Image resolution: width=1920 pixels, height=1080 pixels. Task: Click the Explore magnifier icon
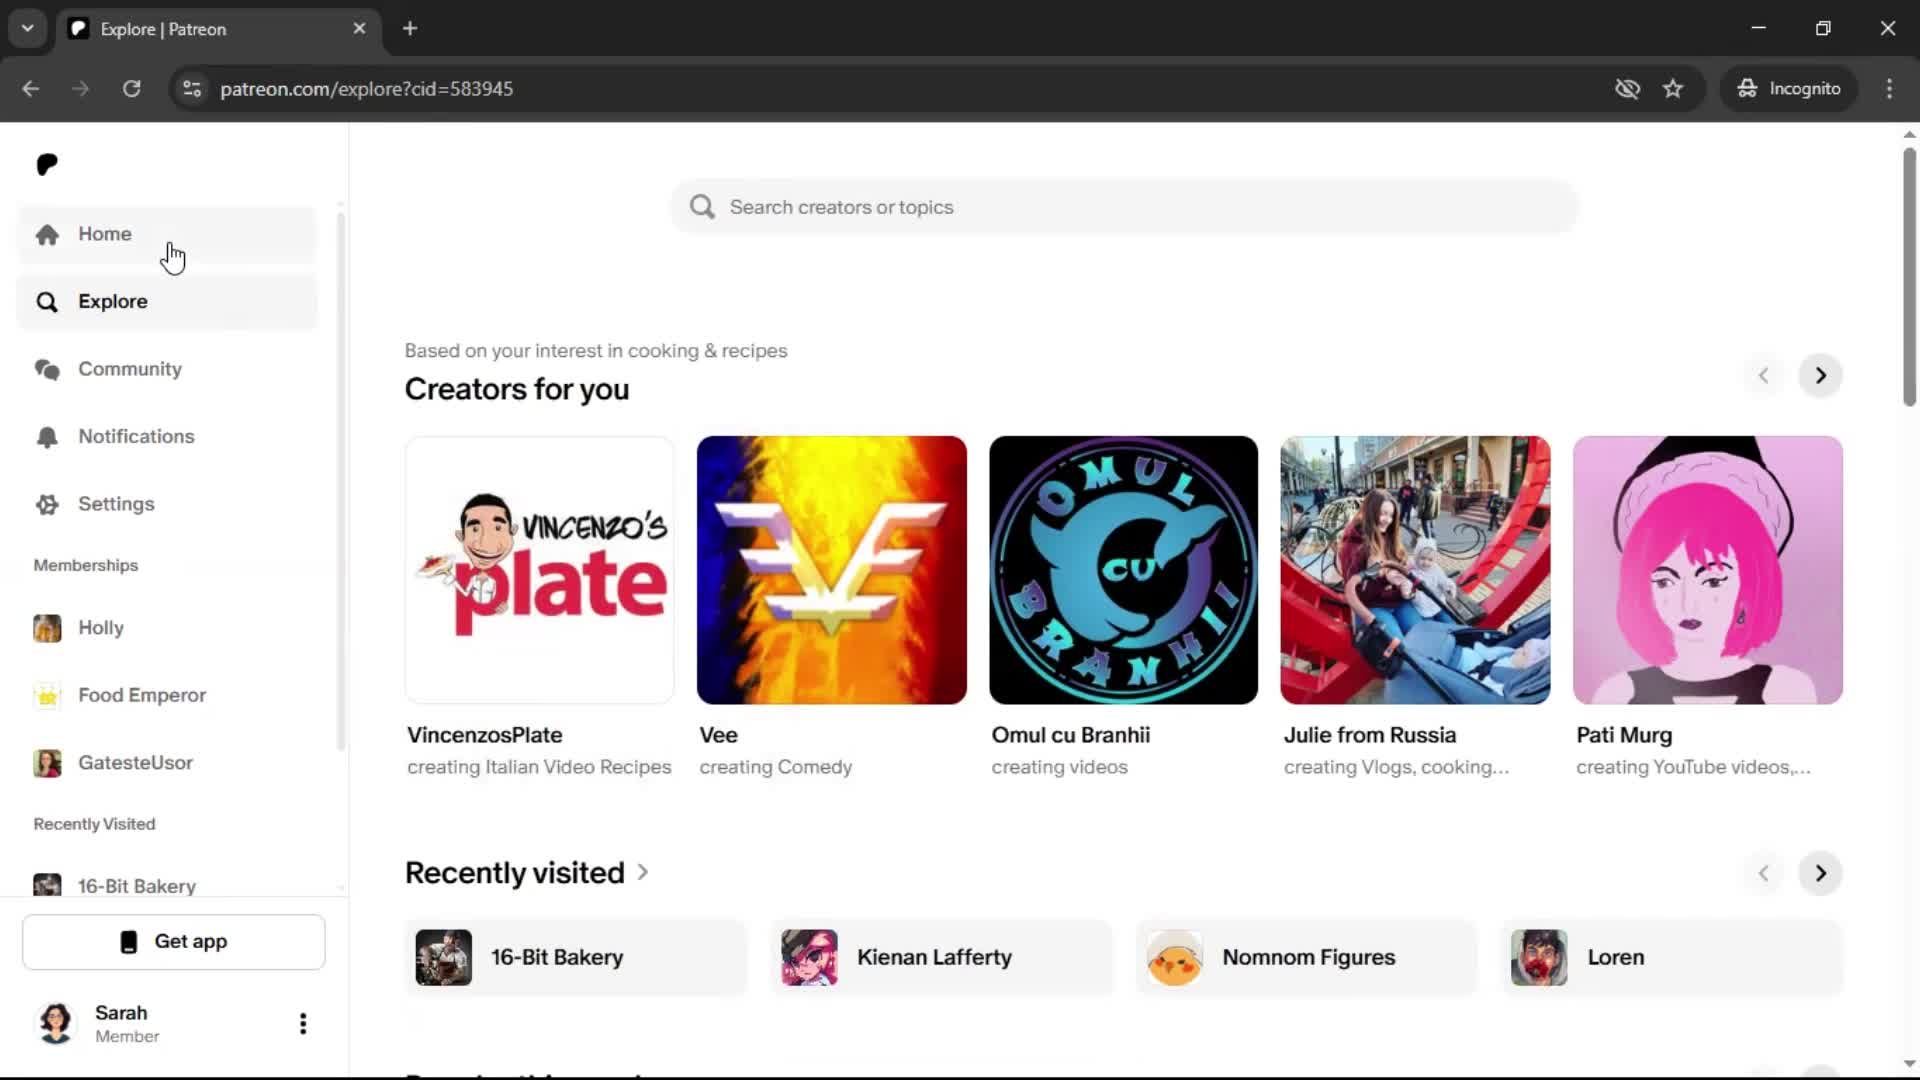point(47,302)
